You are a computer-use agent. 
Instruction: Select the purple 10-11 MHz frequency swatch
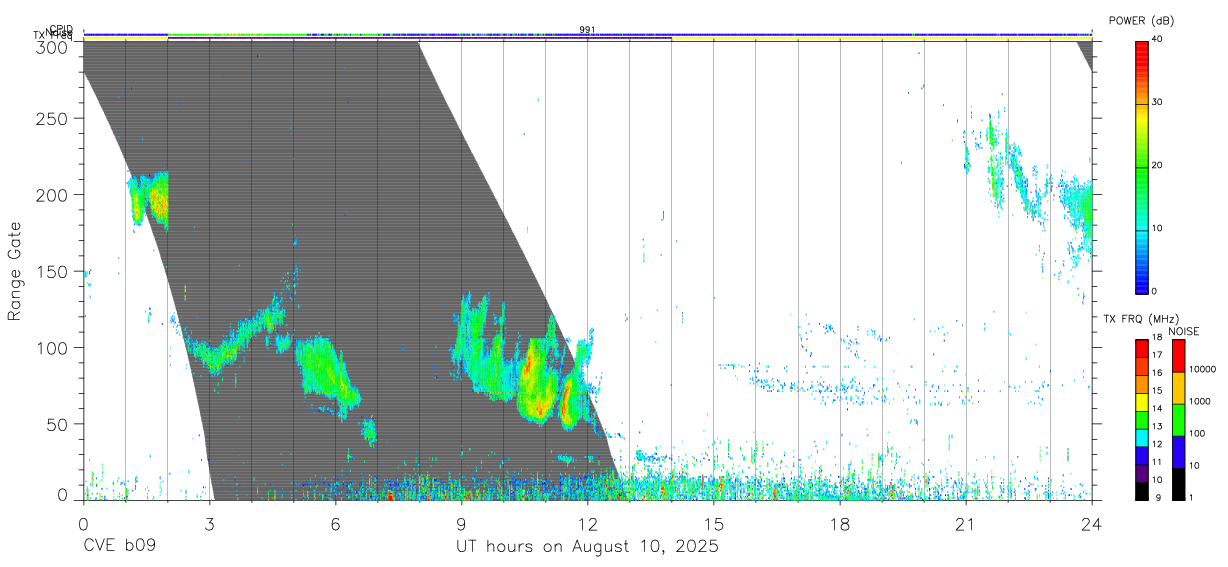[x=1141, y=473]
